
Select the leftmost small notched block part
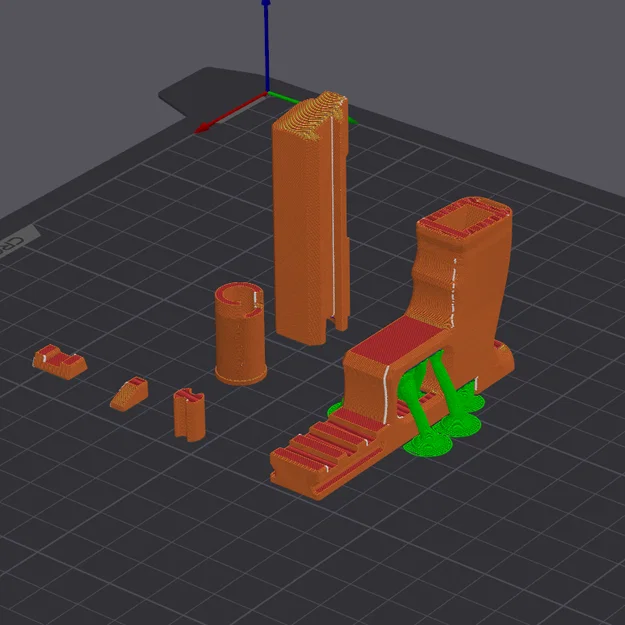pos(59,362)
